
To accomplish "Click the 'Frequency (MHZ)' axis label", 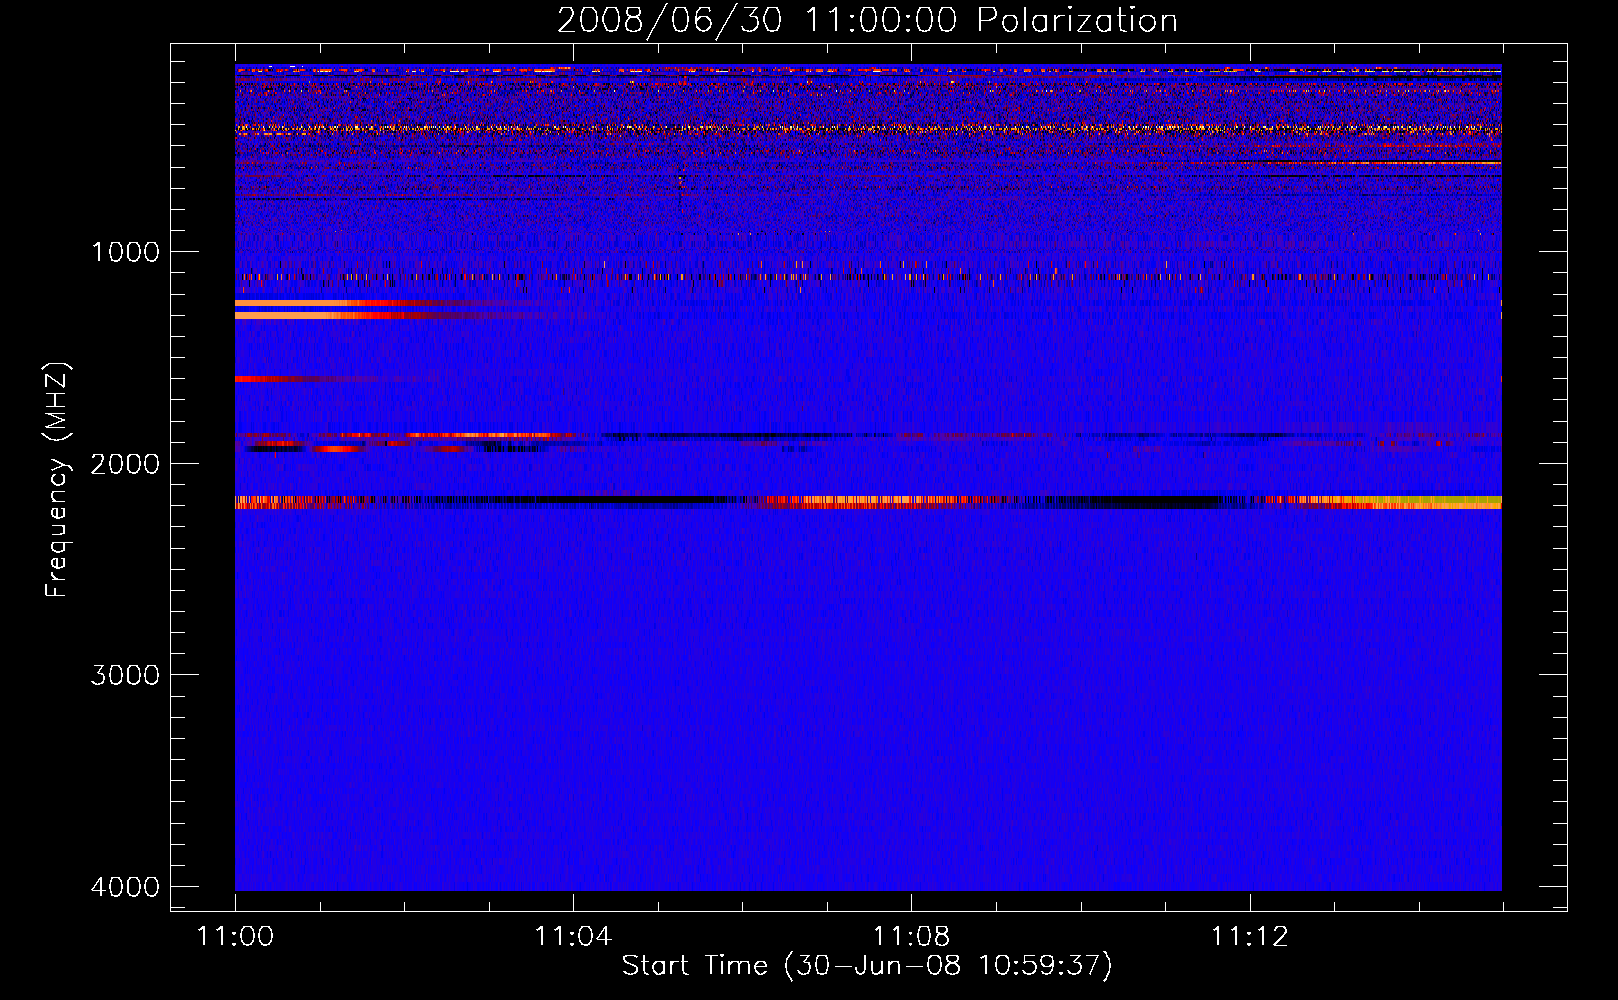I will click(58, 480).
